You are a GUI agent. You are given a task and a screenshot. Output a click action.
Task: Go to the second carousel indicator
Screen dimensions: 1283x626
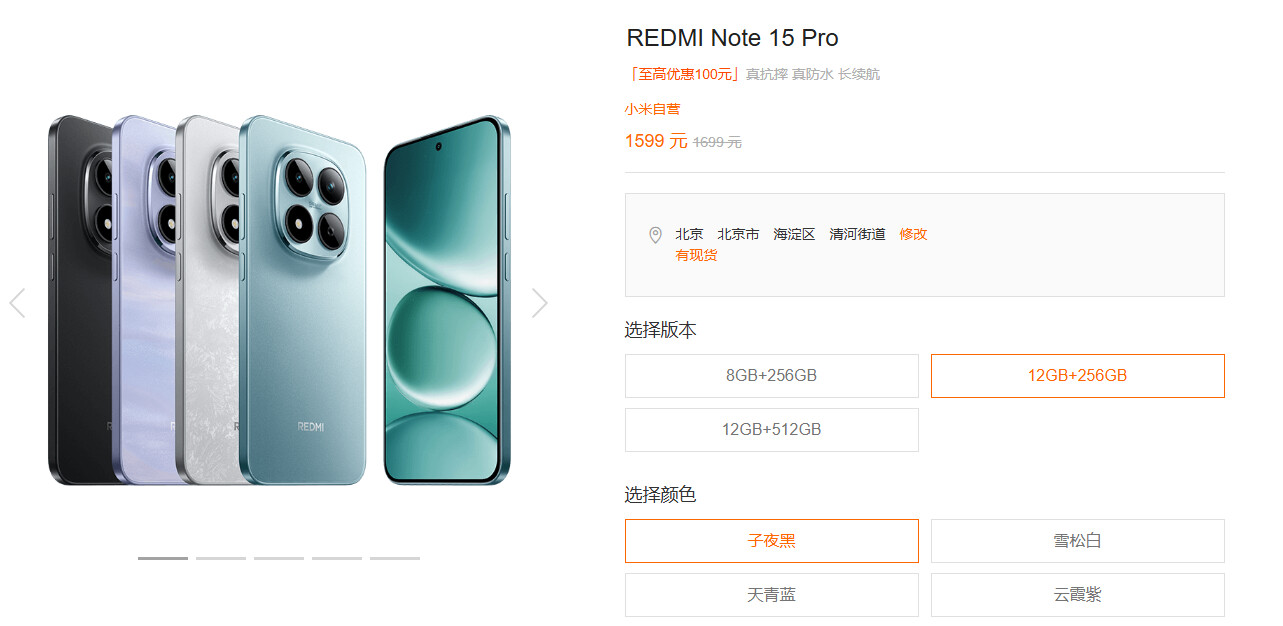[221, 558]
